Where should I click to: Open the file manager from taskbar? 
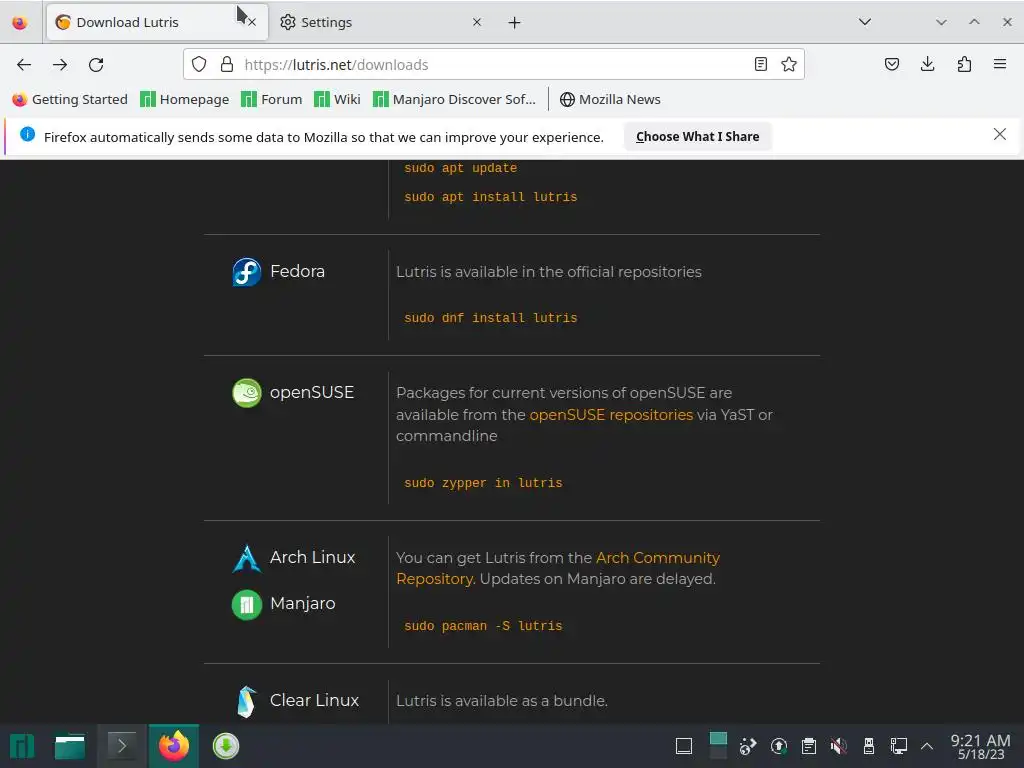pos(70,746)
